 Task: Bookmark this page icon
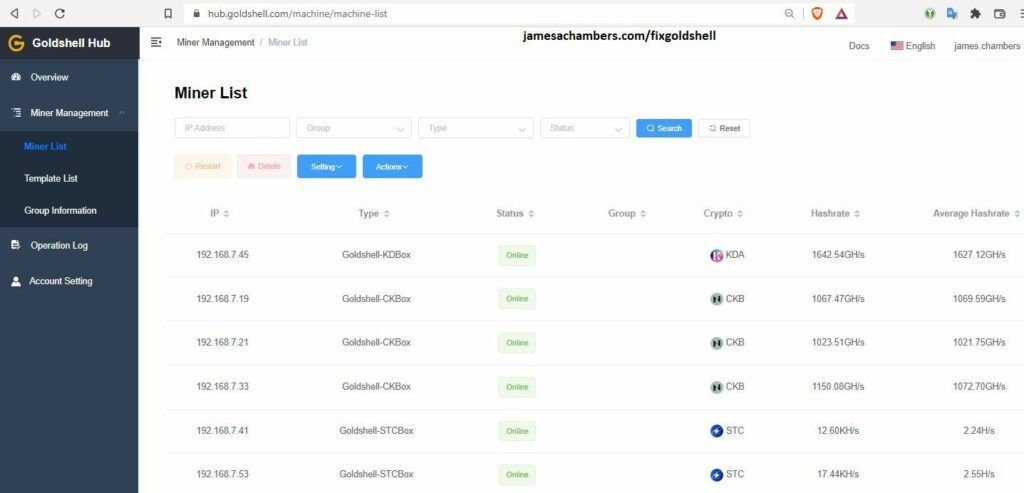[168, 13]
